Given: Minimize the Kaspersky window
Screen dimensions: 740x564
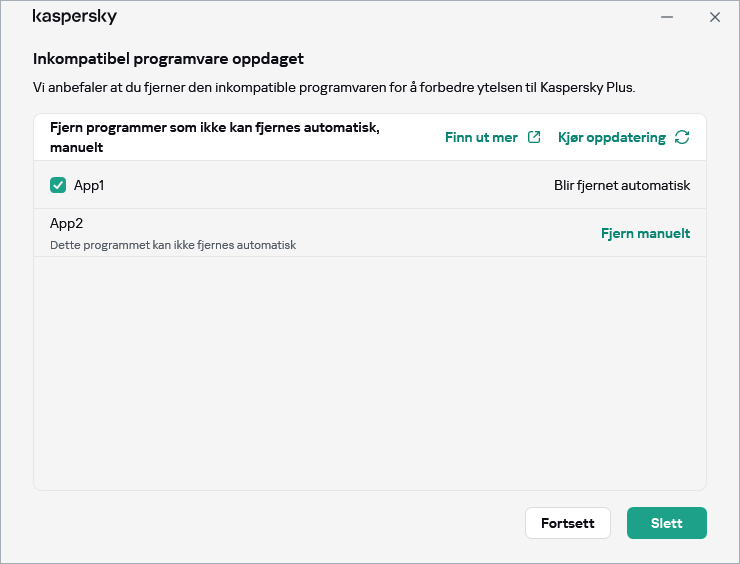Looking at the screenshot, I should 666,17.
